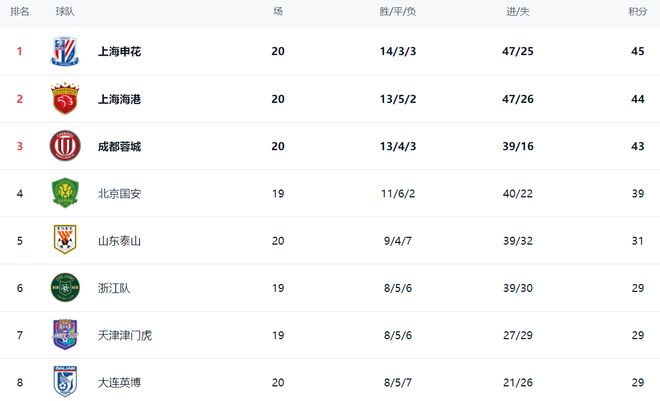Click the Chengdu Rongcheng (成都蓉城) team badge

click(x=64, y=146)
